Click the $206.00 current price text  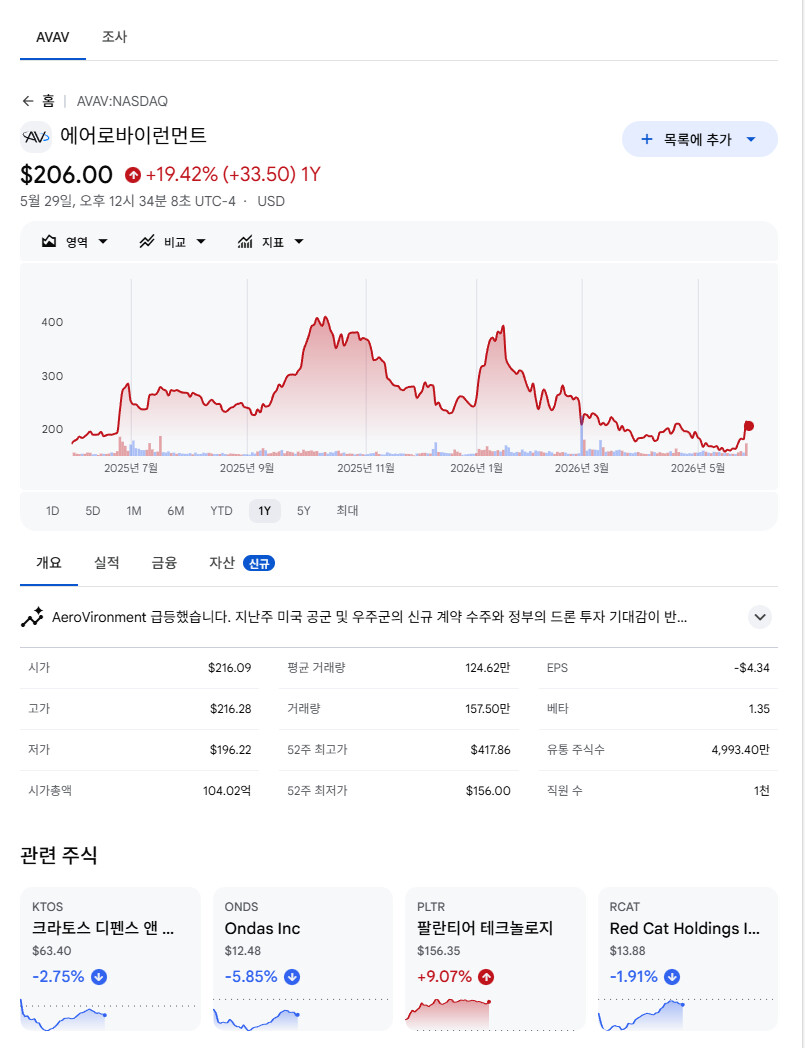66,174
